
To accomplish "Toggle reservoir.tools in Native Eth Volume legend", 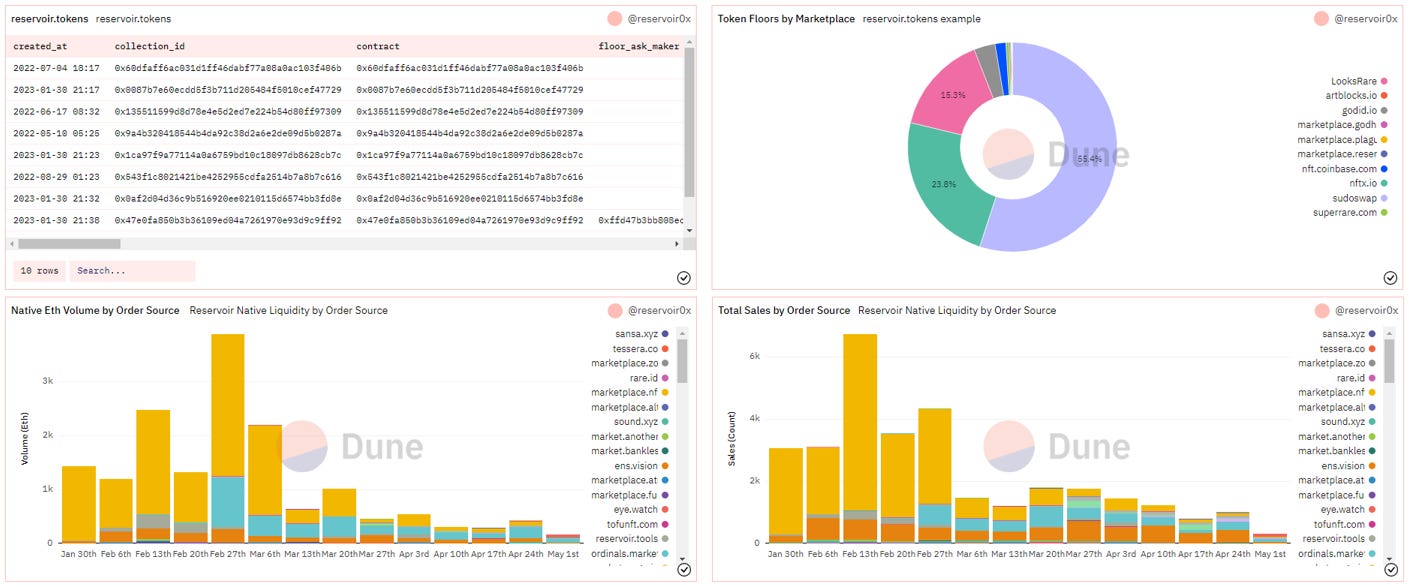I will pos(637,539).
